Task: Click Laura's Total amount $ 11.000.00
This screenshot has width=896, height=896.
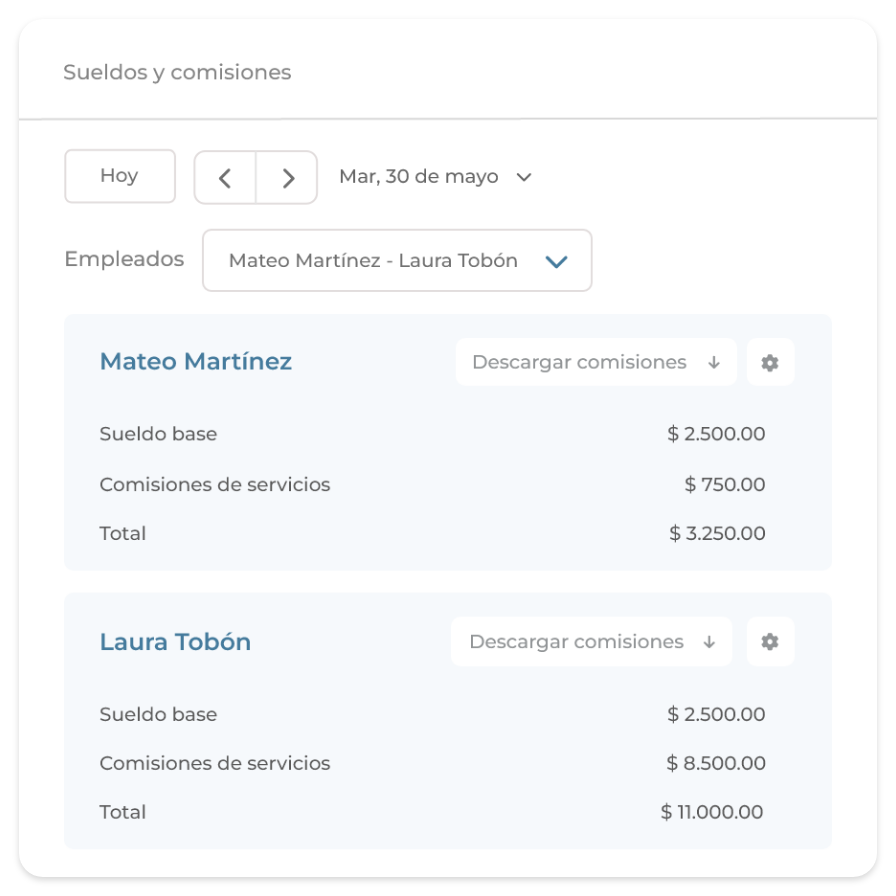Action: click(712, 813)
